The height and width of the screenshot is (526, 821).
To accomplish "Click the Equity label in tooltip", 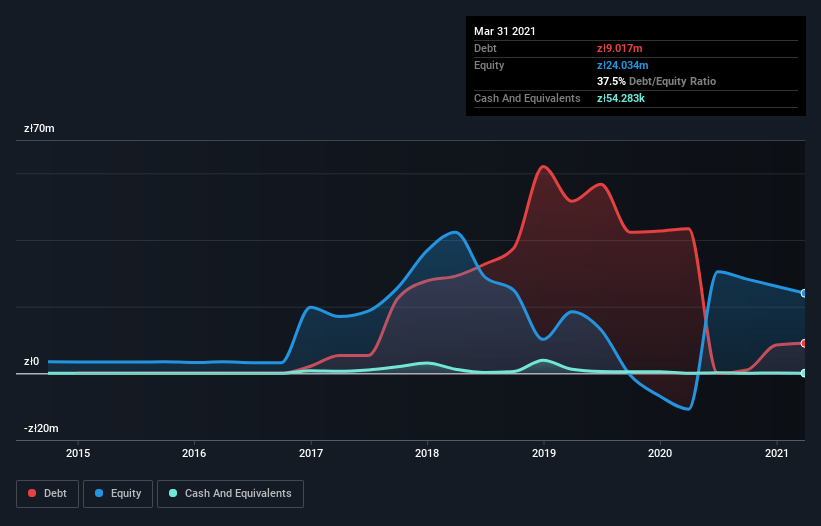I will point(489,65).
